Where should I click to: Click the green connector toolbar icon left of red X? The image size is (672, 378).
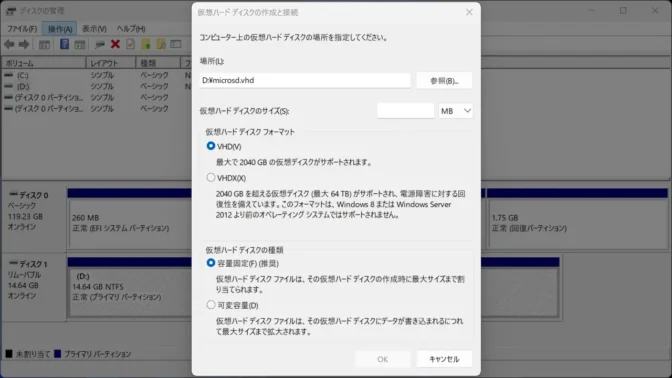100,44
